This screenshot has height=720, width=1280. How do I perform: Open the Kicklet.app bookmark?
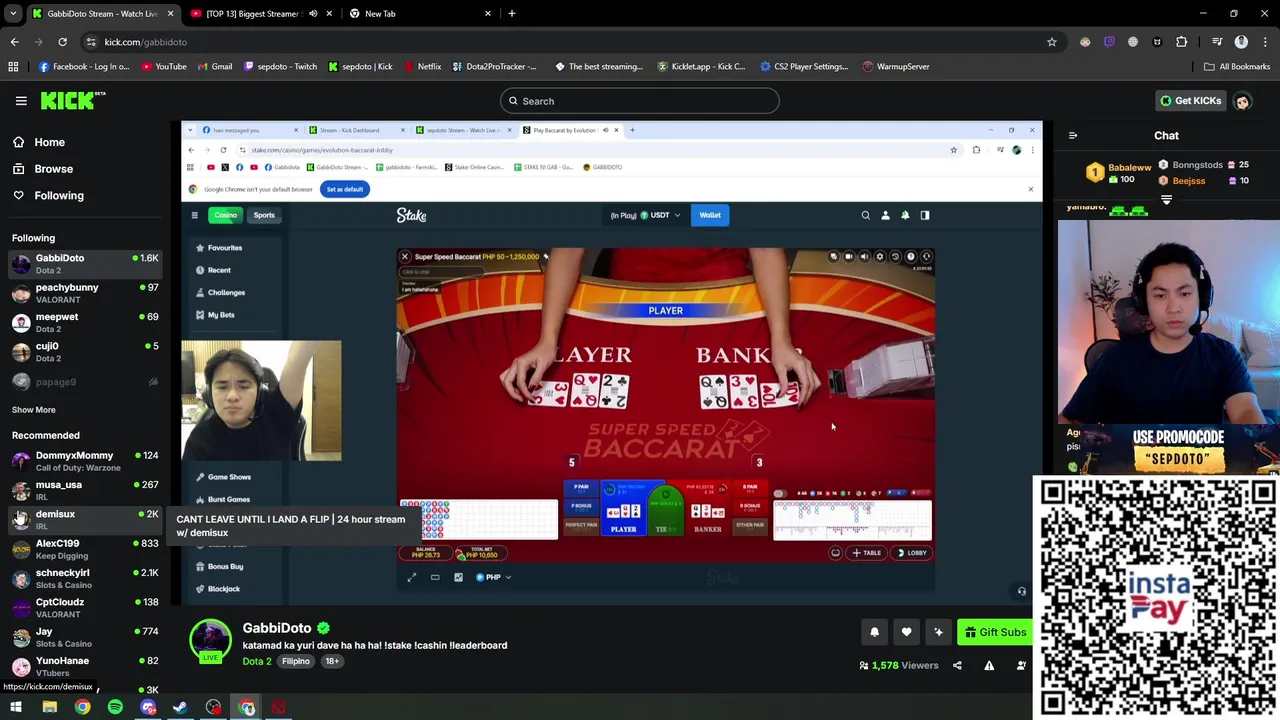coord(701,67)
